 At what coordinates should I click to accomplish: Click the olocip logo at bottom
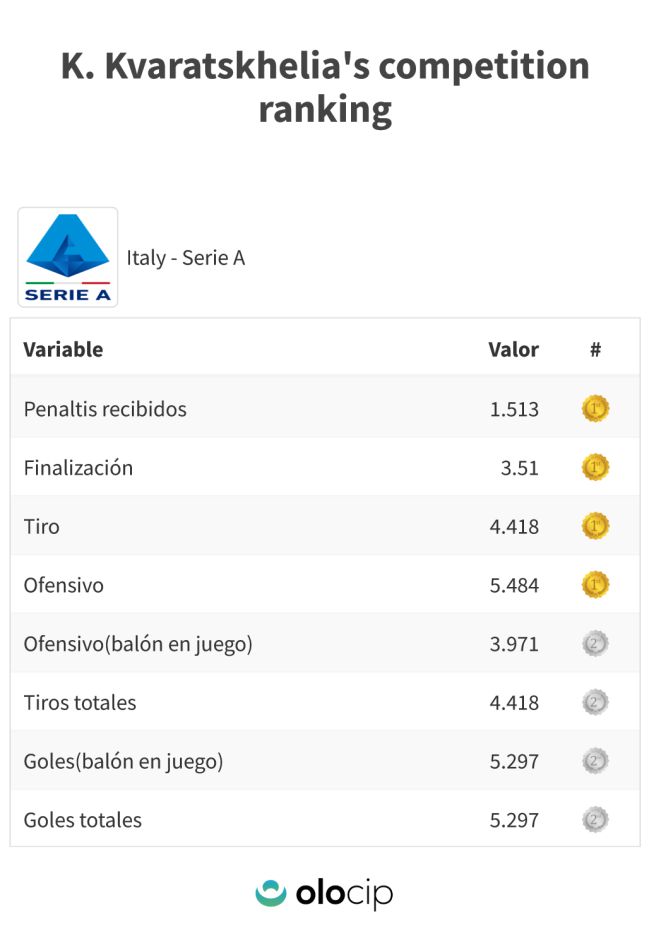coord(324,894)
